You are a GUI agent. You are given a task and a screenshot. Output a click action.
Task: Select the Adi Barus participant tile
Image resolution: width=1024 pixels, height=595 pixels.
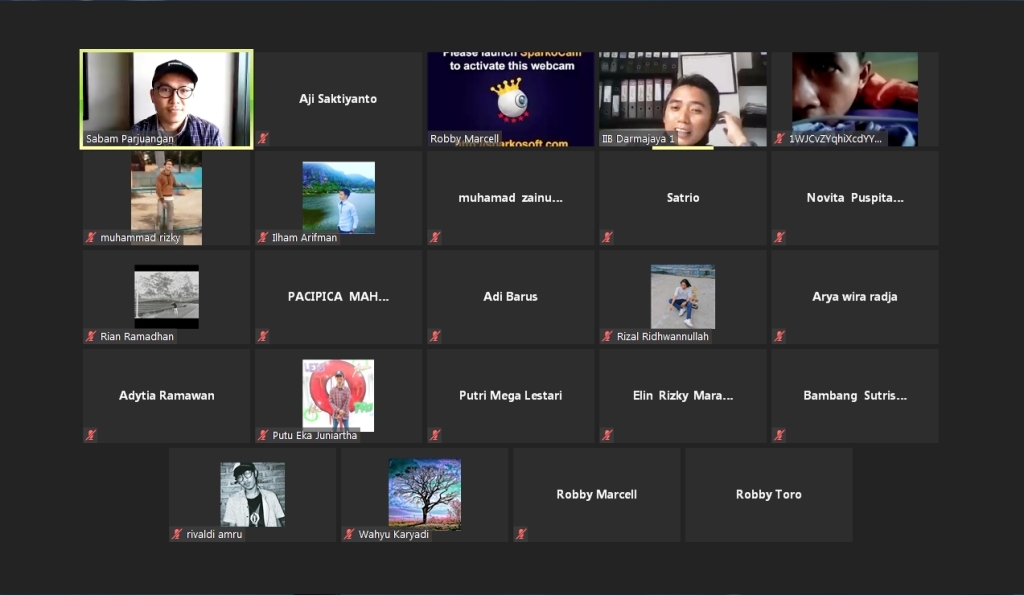(x=510, y=297)
